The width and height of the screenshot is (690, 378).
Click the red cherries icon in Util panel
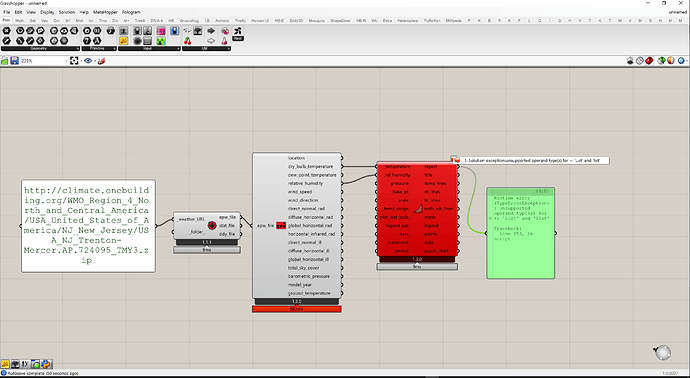click(187, 41)
